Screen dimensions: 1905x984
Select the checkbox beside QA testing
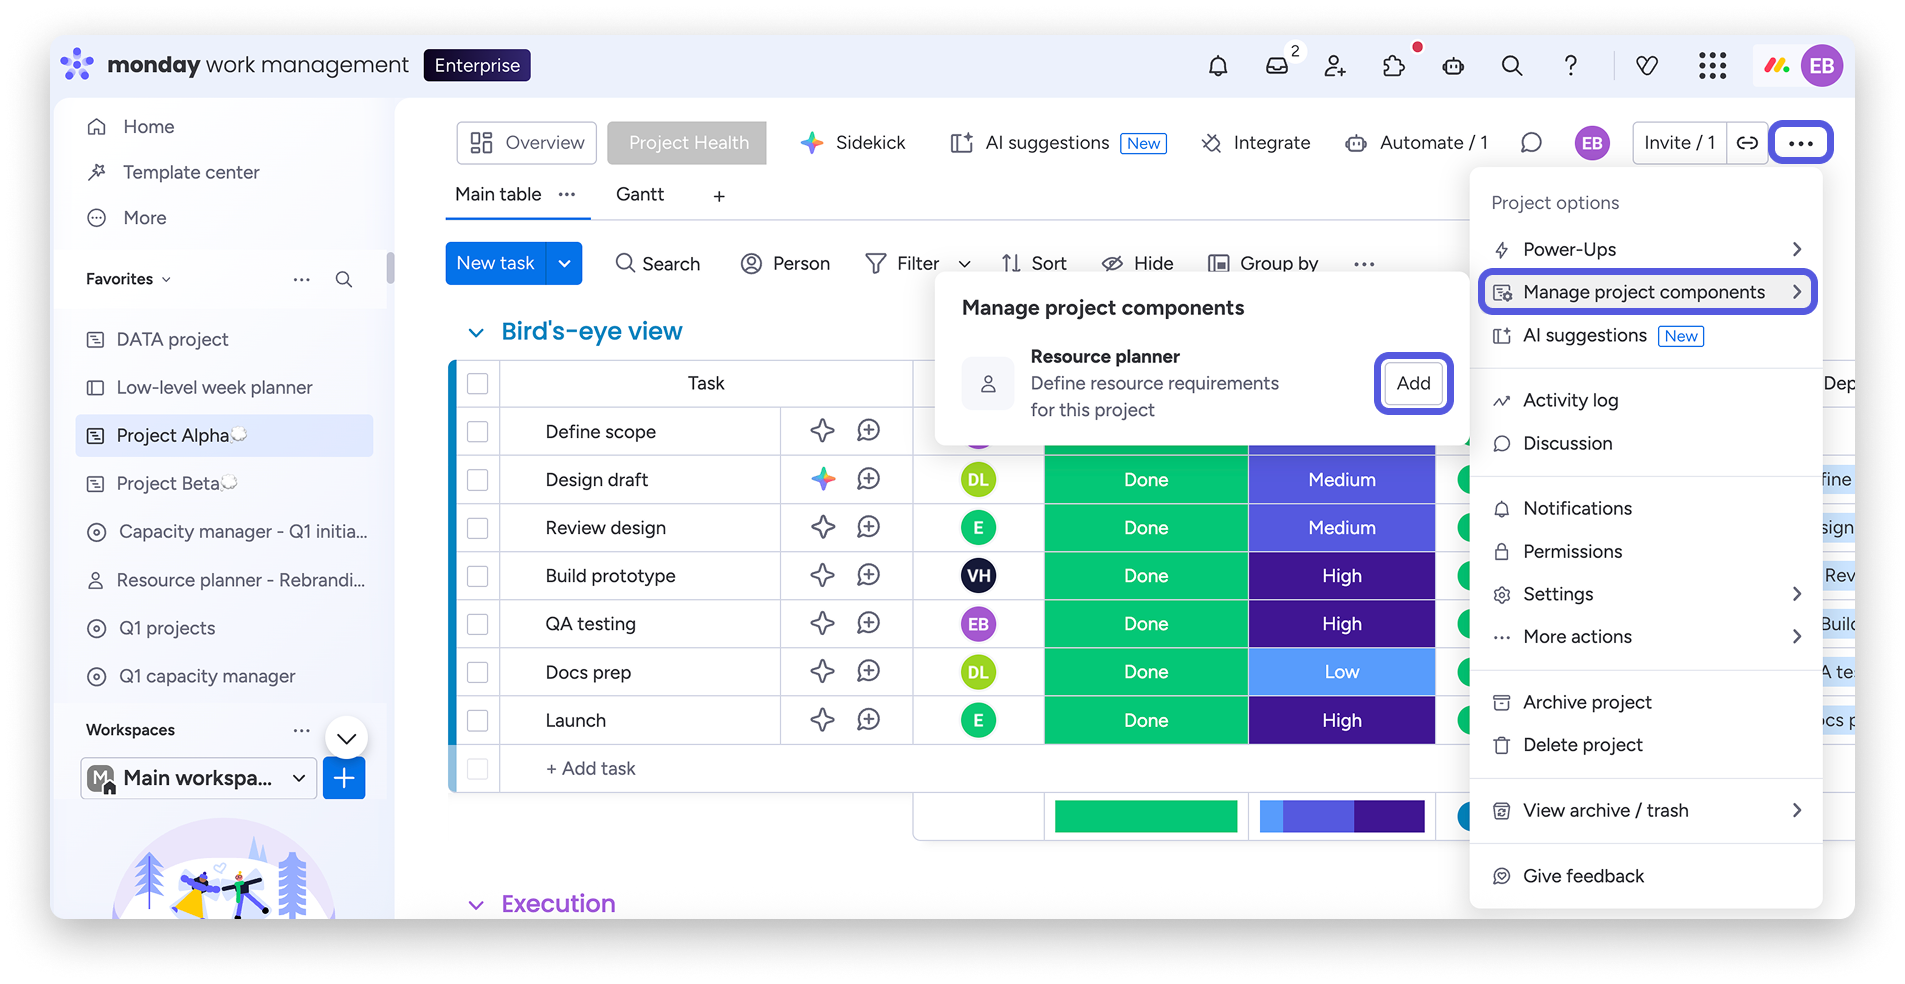click(x=478, y=623)
